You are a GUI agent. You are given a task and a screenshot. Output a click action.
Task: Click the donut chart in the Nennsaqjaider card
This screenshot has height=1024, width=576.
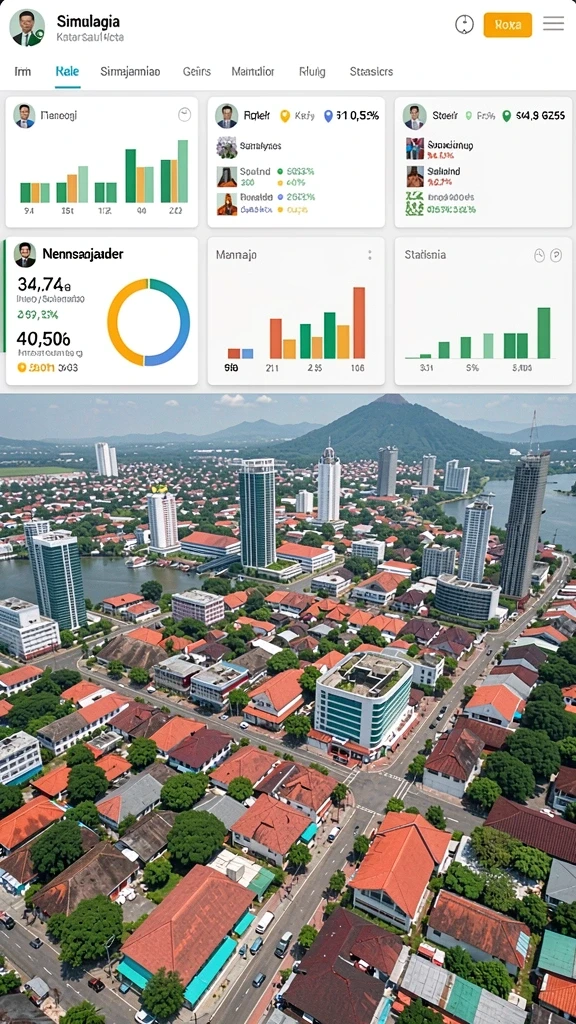click(x=148, y=322)
